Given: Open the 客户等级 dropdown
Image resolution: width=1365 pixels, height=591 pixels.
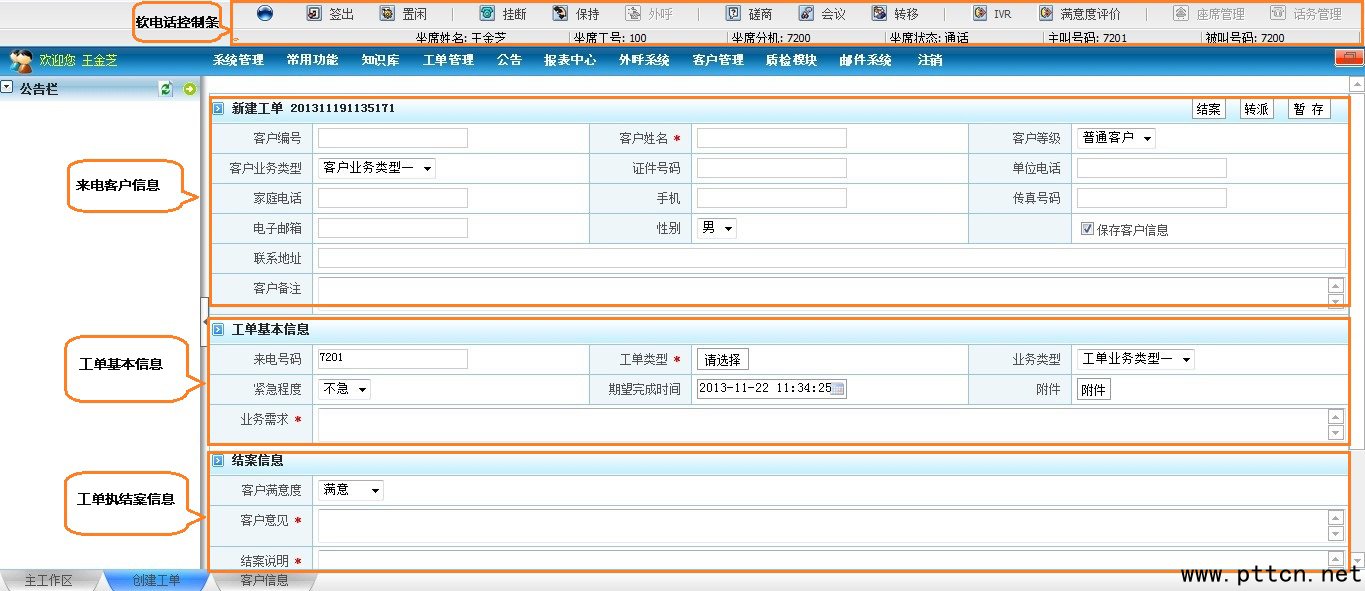Looking at the screenshot, I should point(1116,138).
